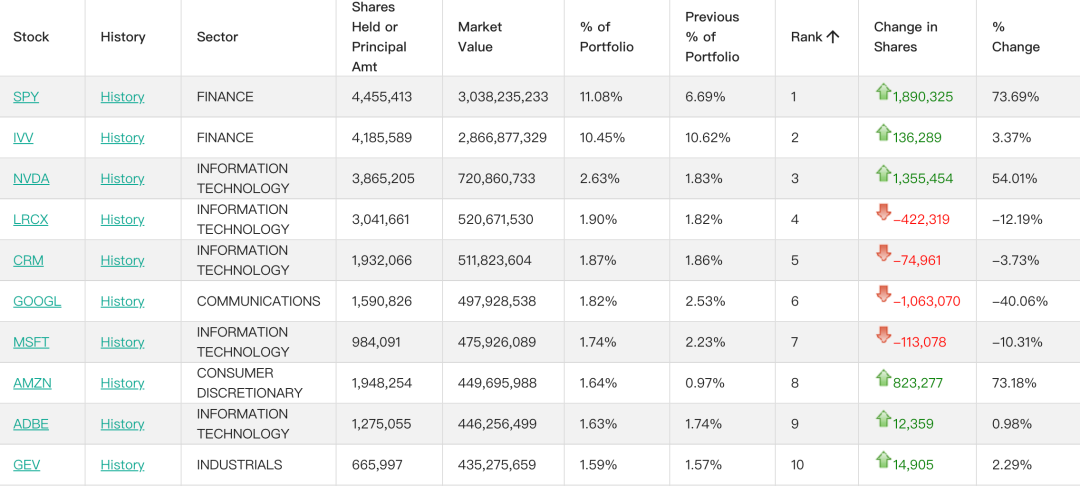Click the green up arrow in AMZN row
The image size is (1080, 486).
point(883,378)
